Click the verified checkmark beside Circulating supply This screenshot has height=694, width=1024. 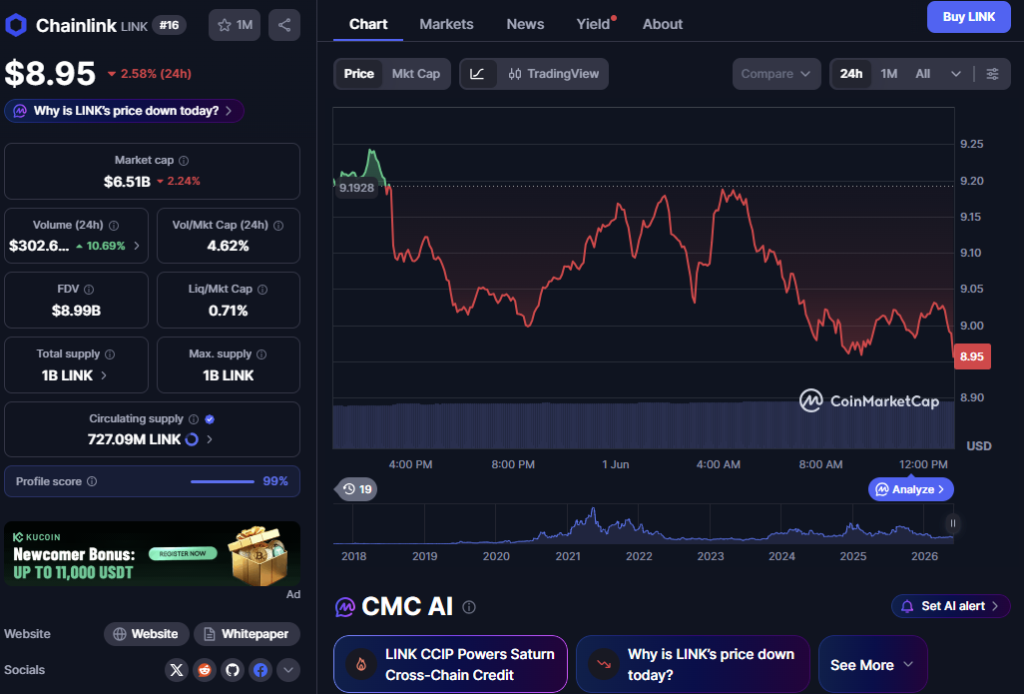210,419
